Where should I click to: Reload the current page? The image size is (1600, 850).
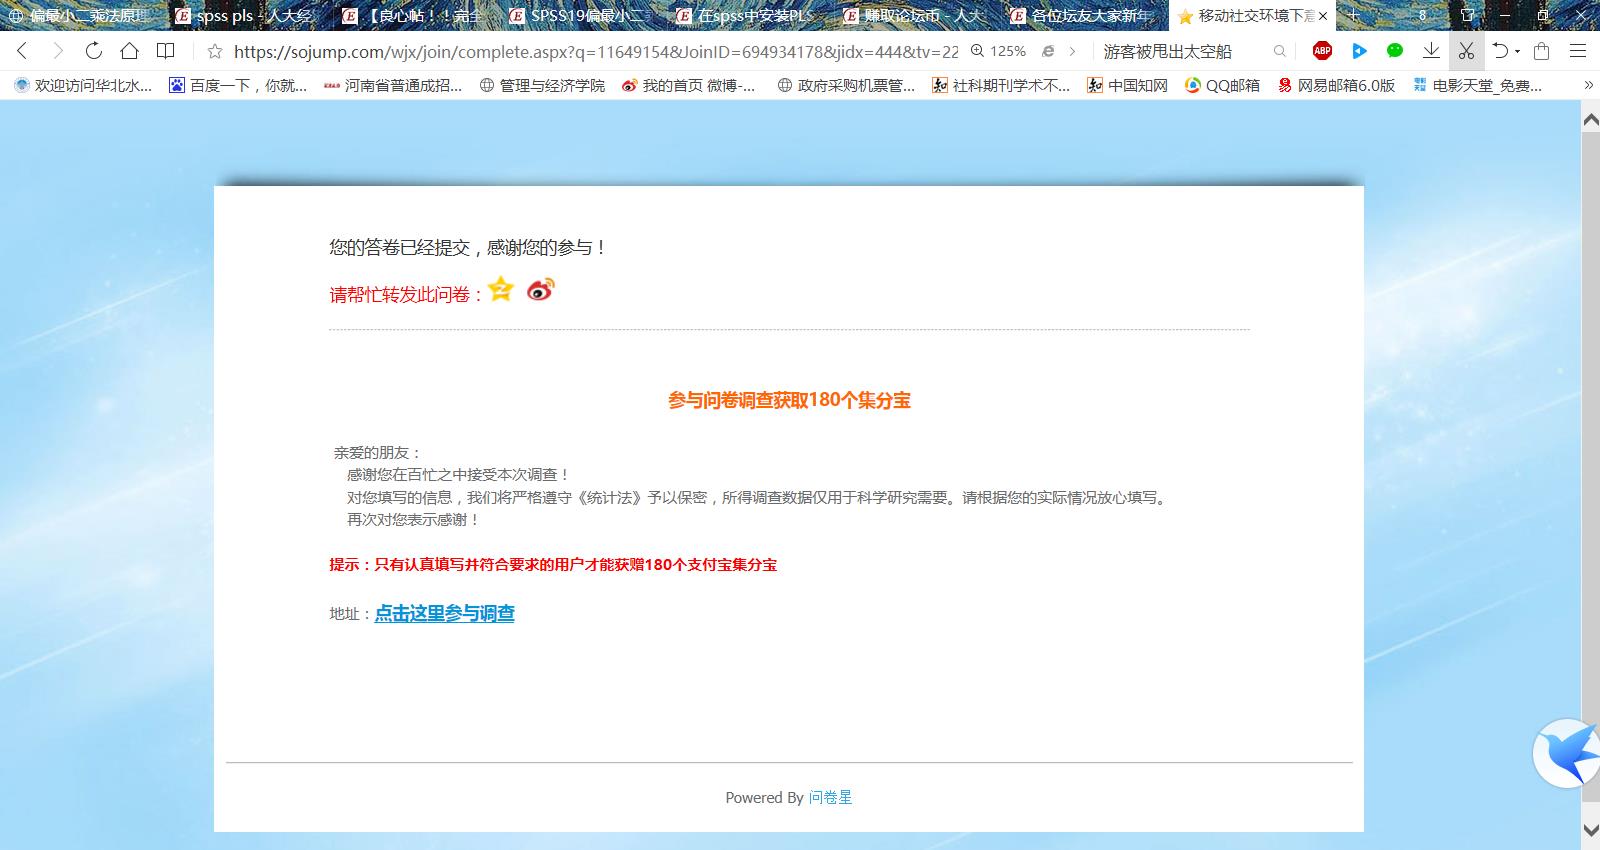point(93,51)
